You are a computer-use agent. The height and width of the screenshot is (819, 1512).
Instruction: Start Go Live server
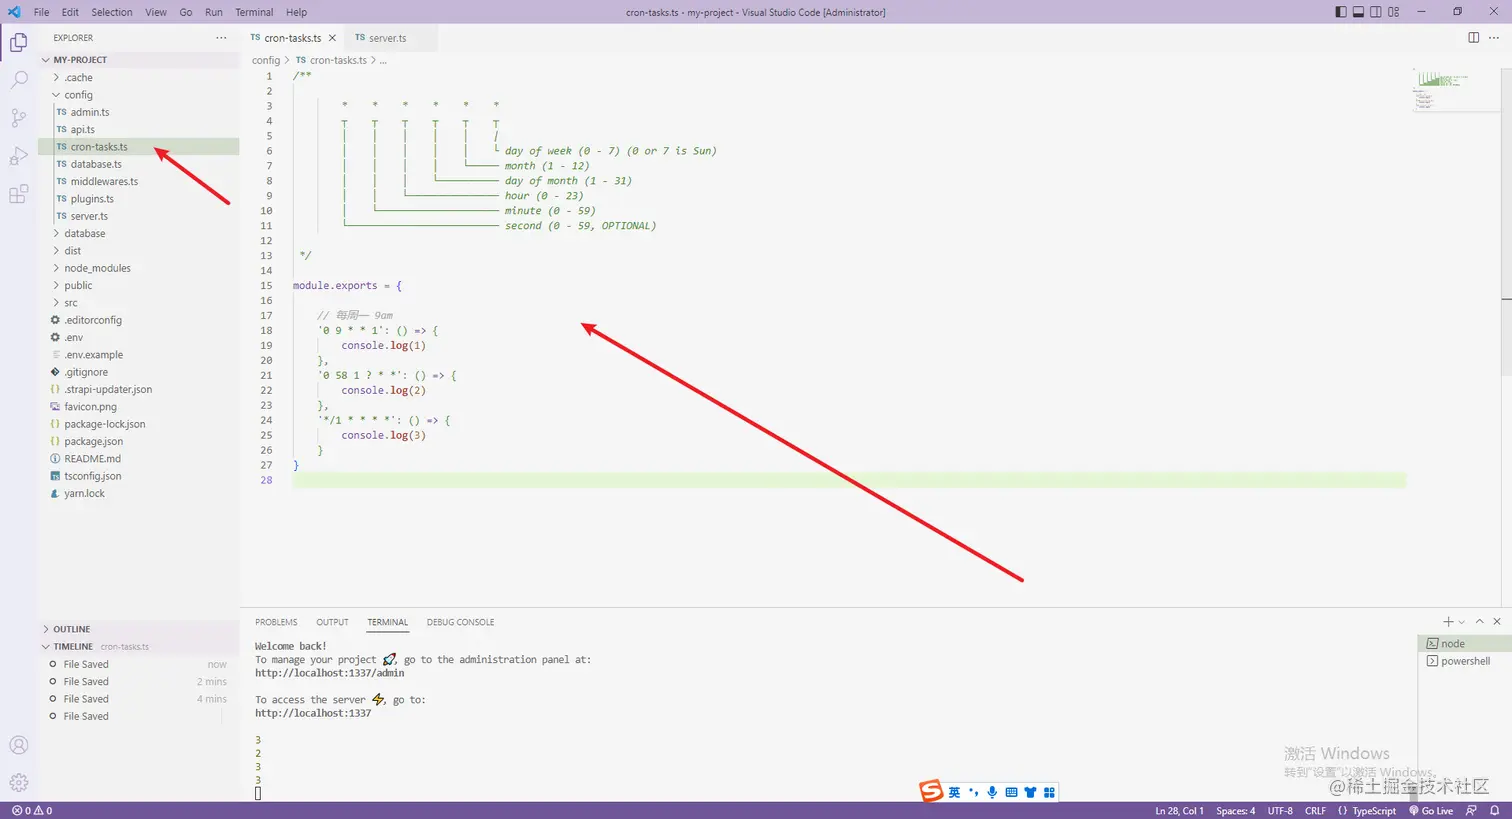click(x=1431, y=811)
